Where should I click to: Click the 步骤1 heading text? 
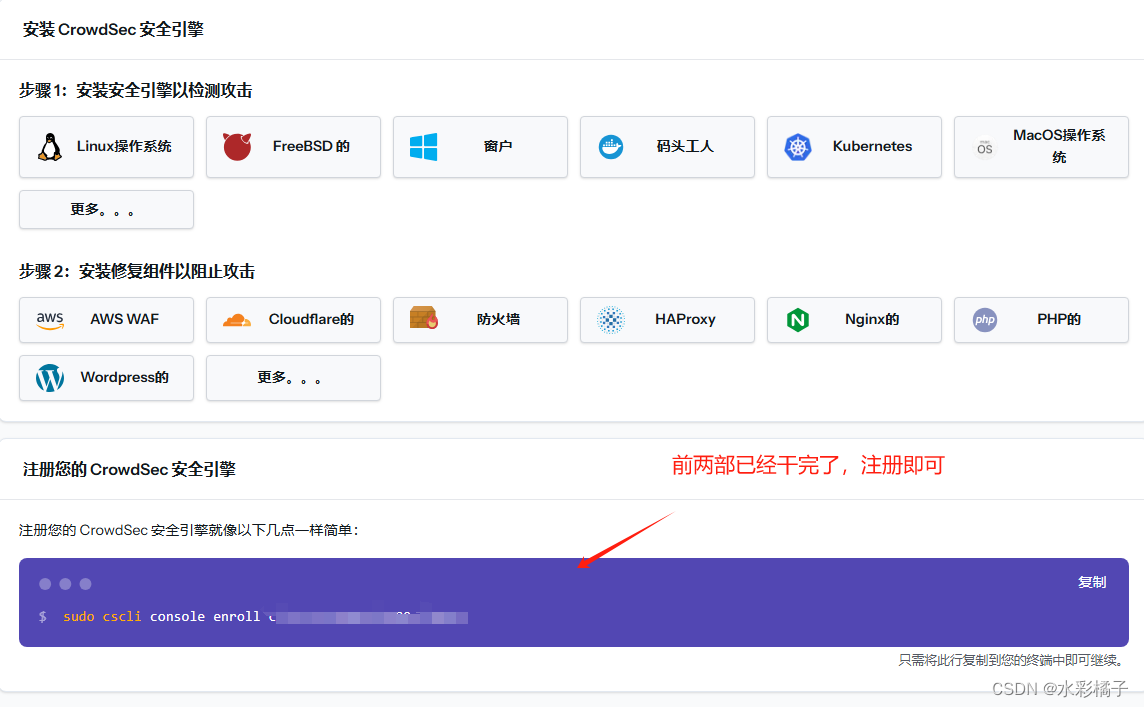click(136, 90)
